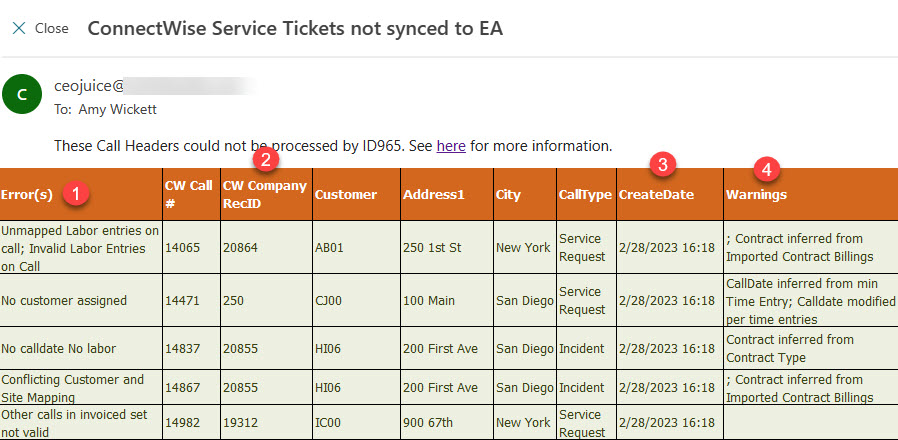Click call number 14982
The width and height of the screenshot is (898, 440).
tap(182, 423)
